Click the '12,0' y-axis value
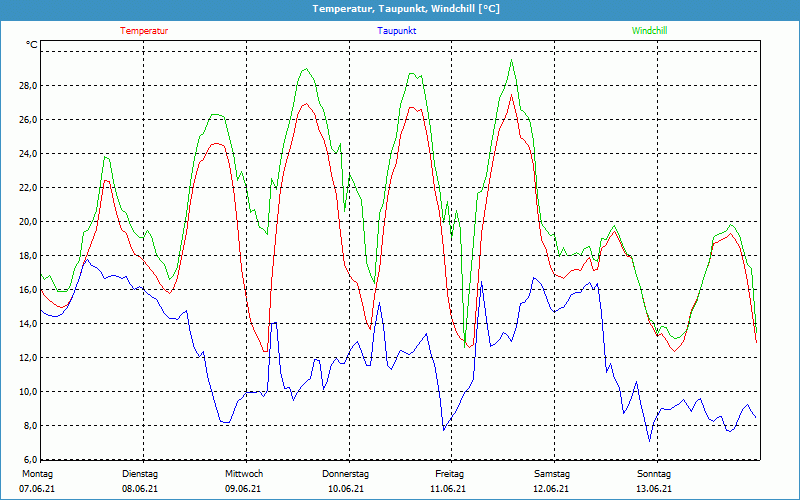 coord(28,358)
